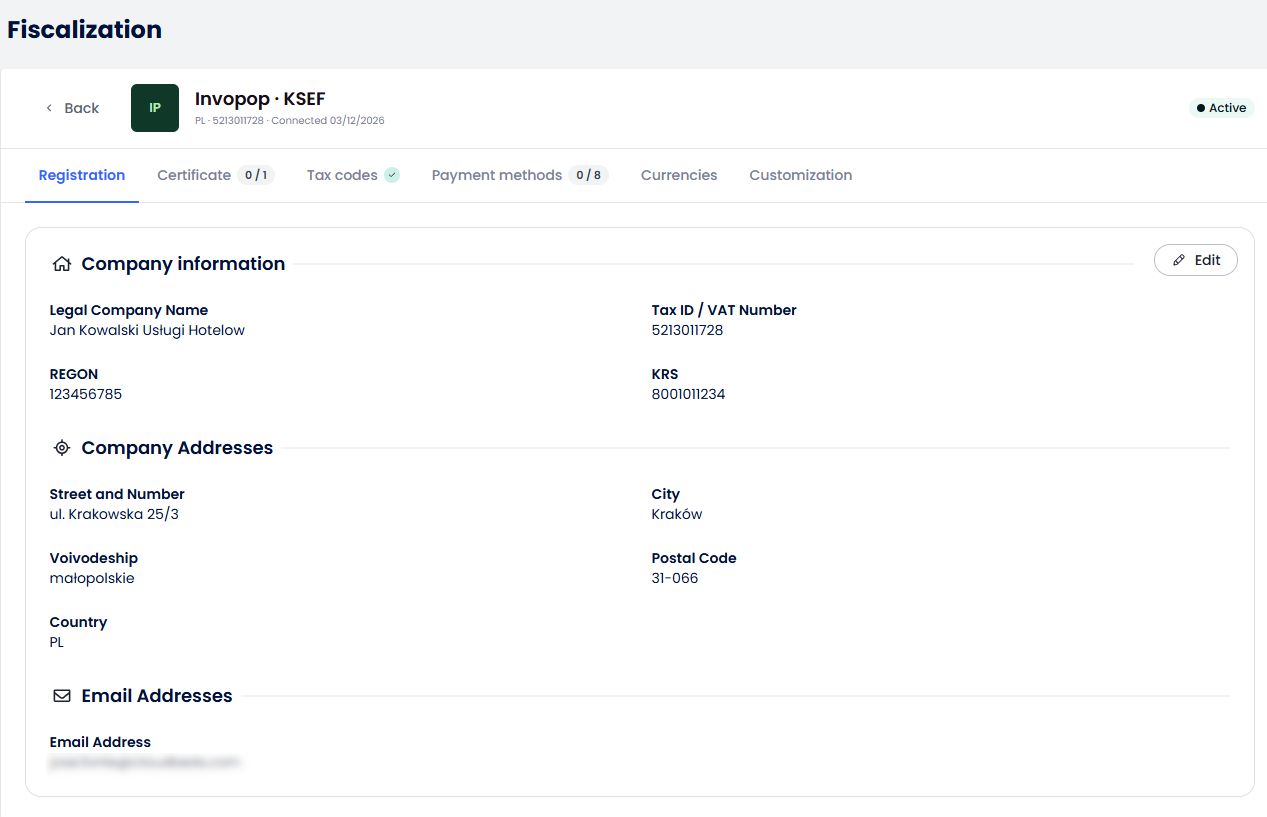Click the blurred email address value
1267x817 pixels.
point(145,762)
